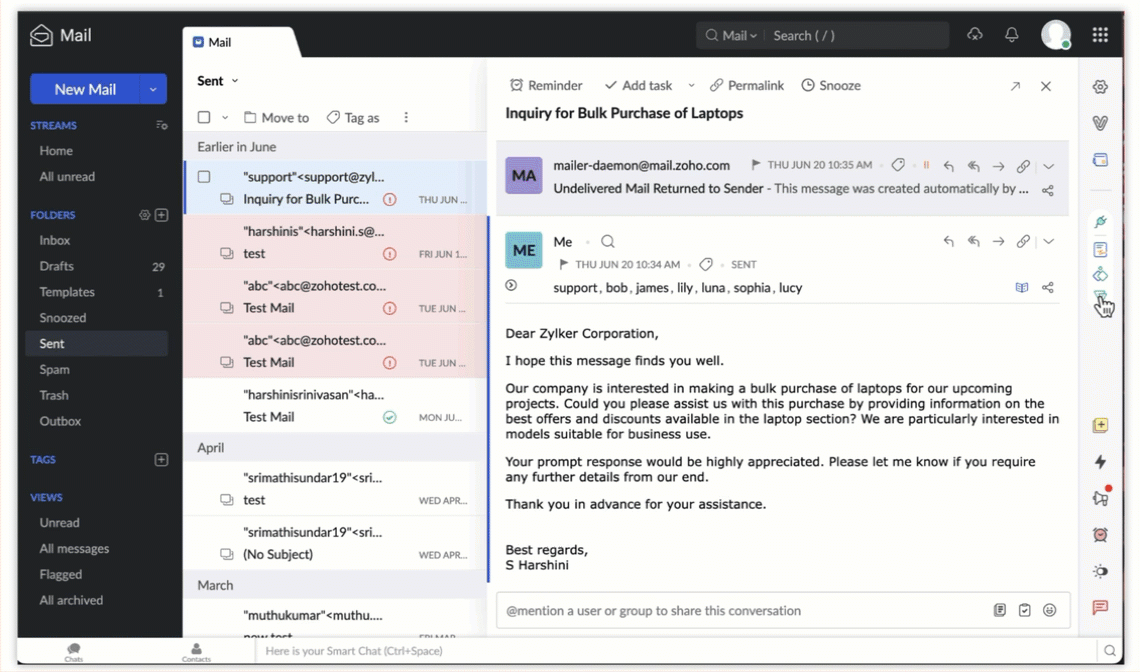Reply all to the Me message
Image resolution: width=1140 pixels, height=672 pixels.
click(974, 241)
